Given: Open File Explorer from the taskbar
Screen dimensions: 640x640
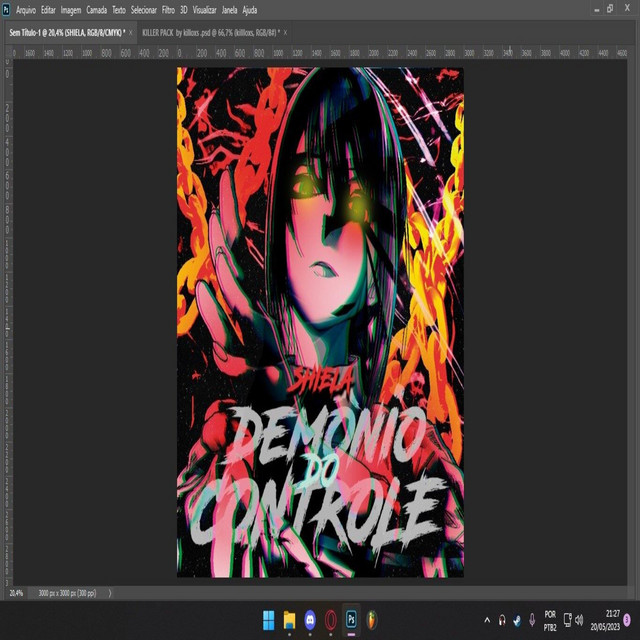Looking at the screenshot, I should 289,619.
